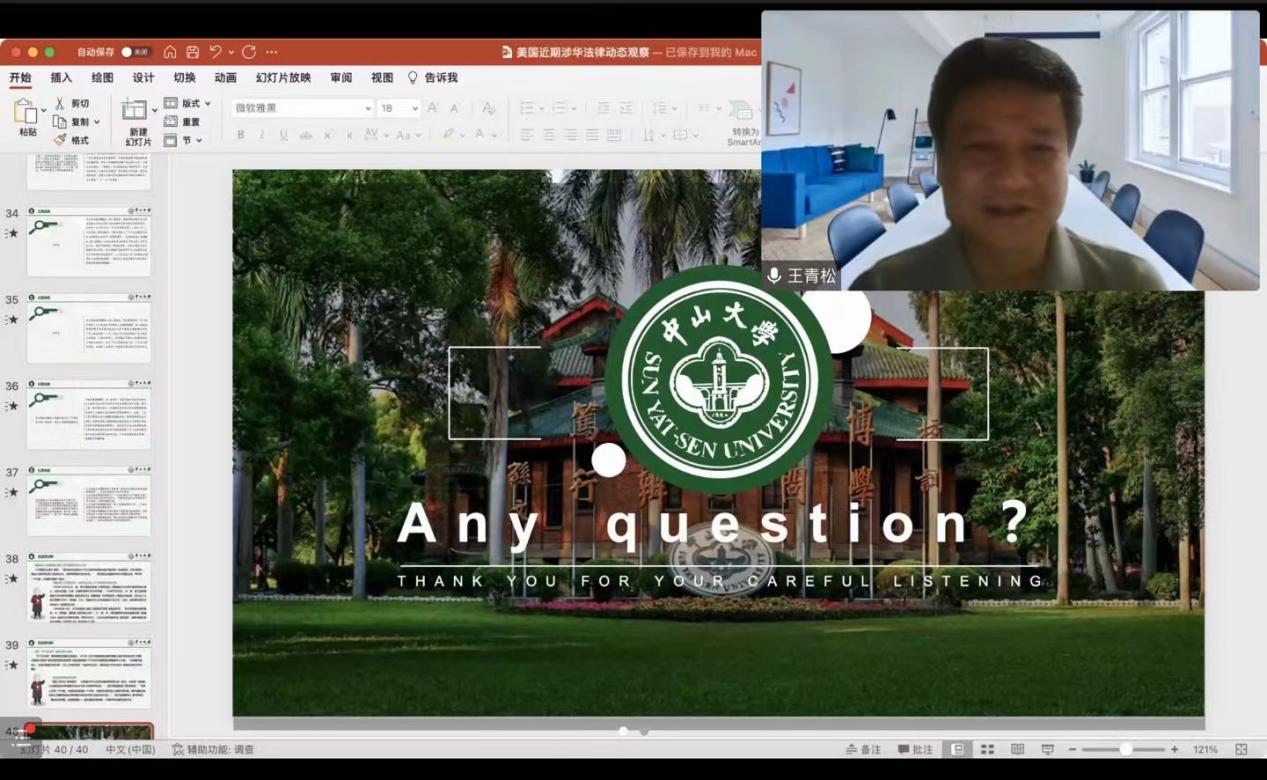Viewport: 1267px width, 780px height.
Task: Select slide 36 thumbnail
Action: [x=89, y=414]
